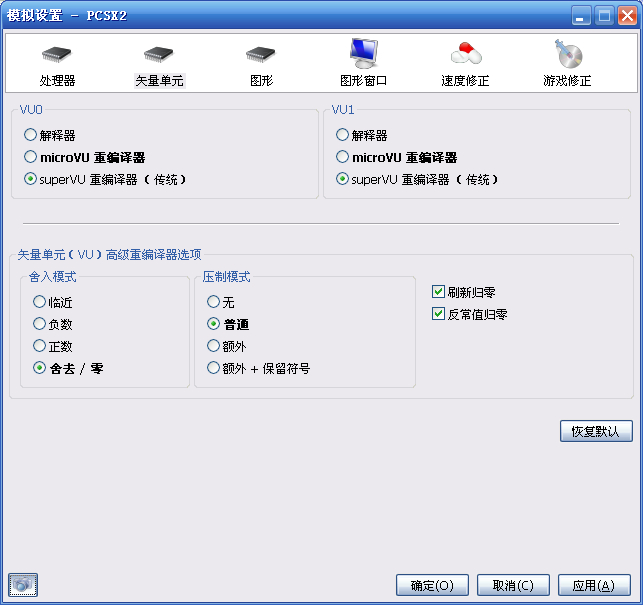Open the 游戏修正 disc icon
This screenshot has height=605, width=643.
point(568,54)
